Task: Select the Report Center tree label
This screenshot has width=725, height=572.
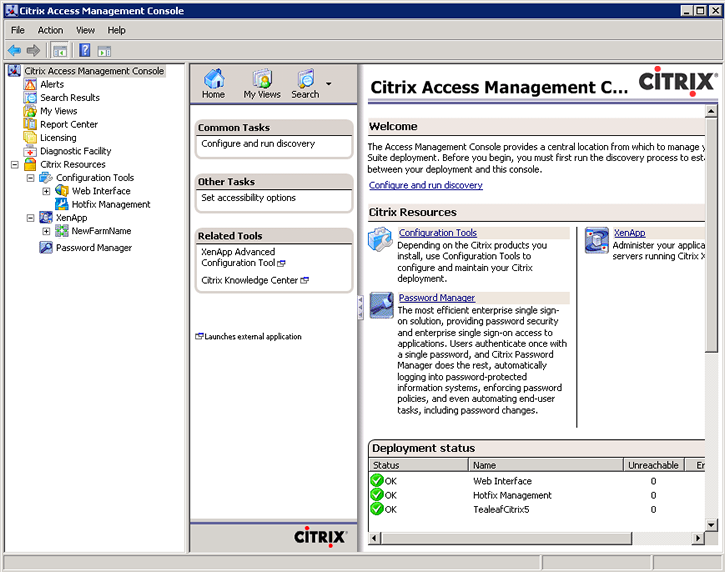Action: pyautogui.click(x=69, y=124)
